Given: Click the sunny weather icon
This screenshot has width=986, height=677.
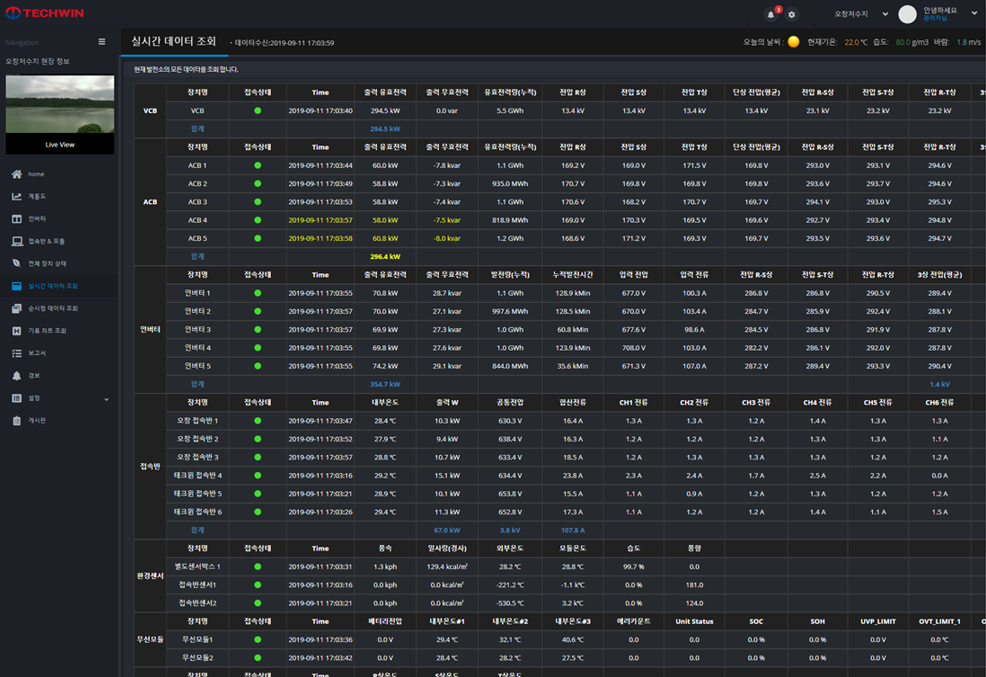Looking at the screenshot, I should click(793, 42).
